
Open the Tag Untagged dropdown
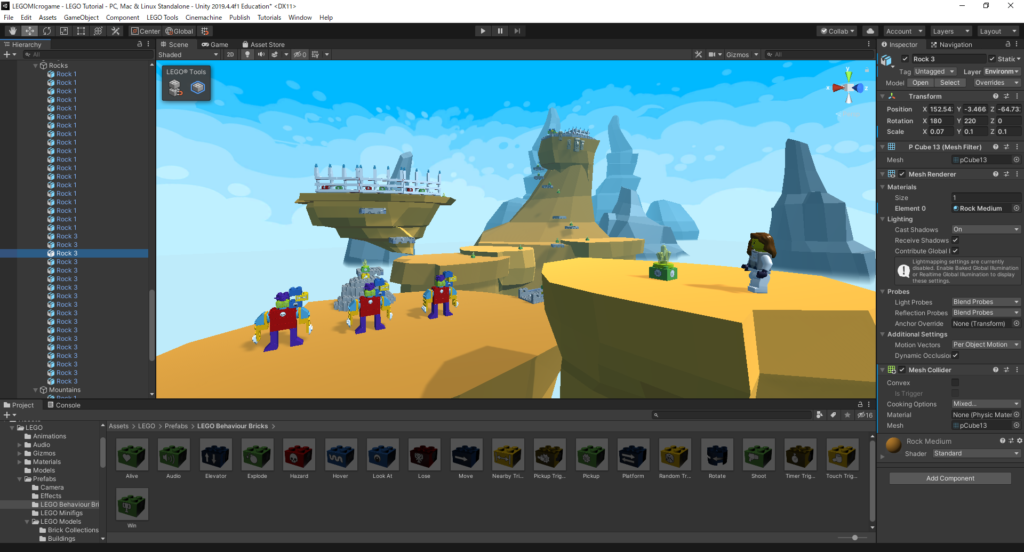pyautogui.click(x=935, y=72)
